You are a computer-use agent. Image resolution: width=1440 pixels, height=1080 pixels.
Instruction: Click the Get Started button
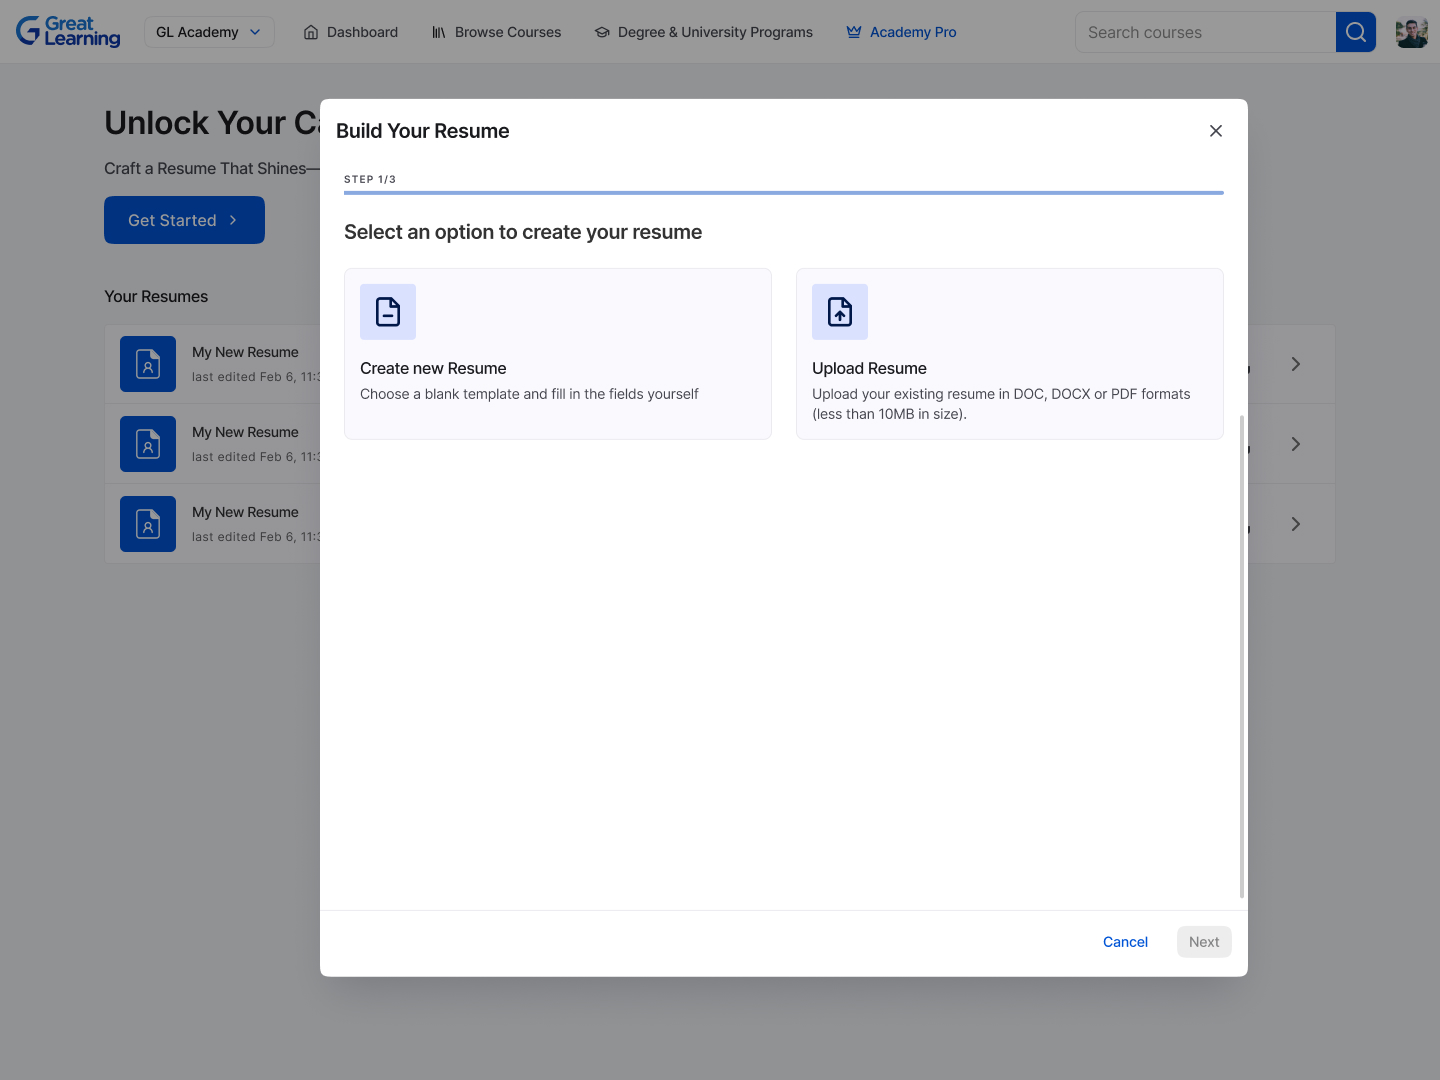(184, 220)
